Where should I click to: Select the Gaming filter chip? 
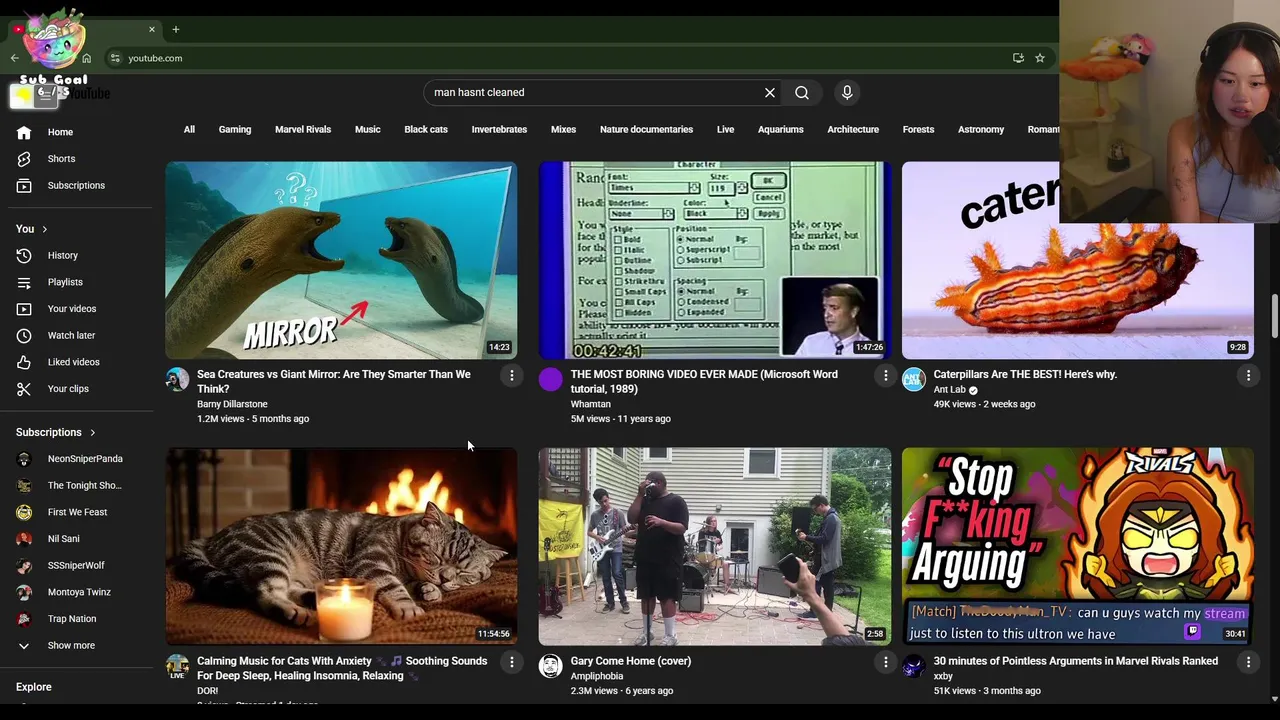pos(235,129)
